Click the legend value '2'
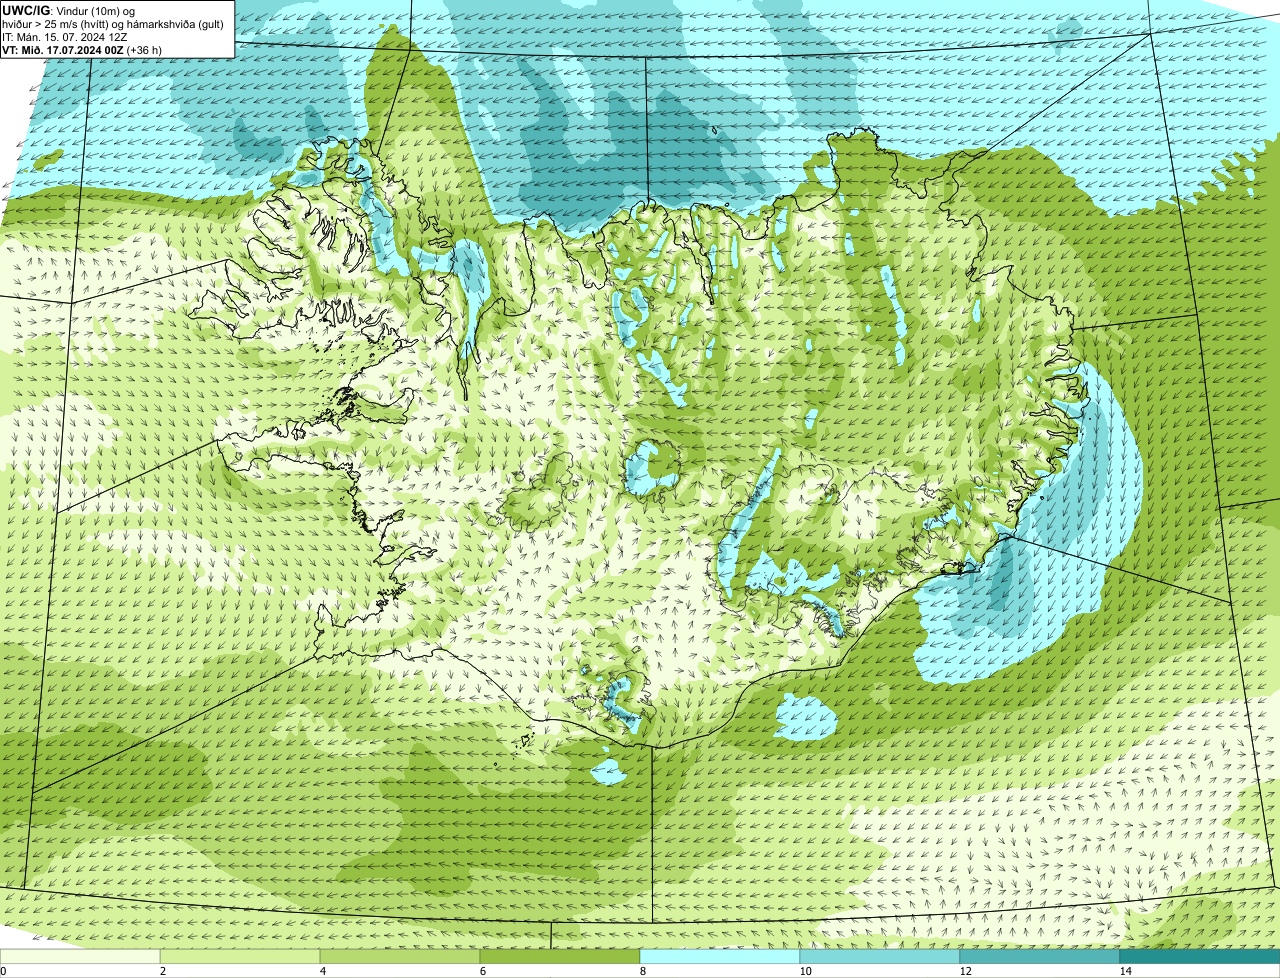This screenshot has width=1280, height=978. pos(163,971)
